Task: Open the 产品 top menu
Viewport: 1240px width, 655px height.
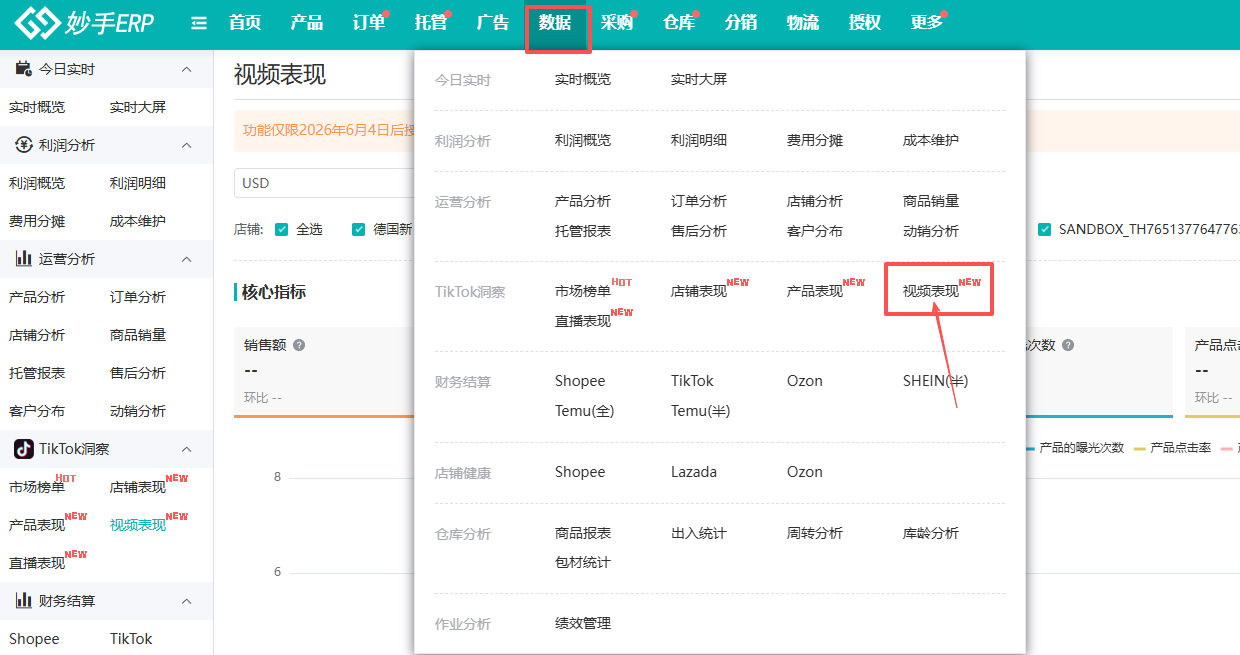Action: click(307, 22)
